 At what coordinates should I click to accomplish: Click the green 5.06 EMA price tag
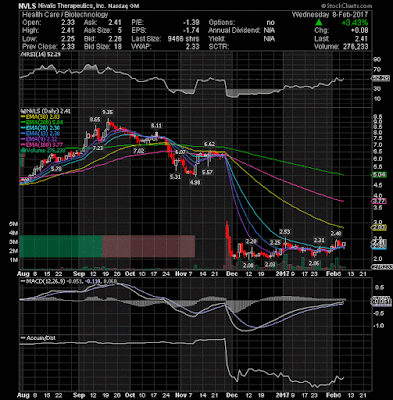379,174
